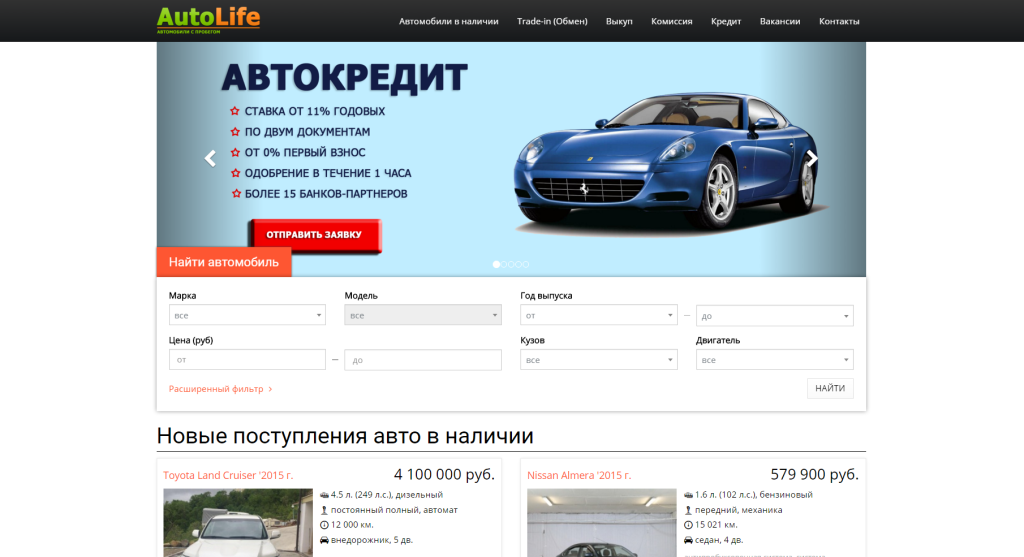Open the 'Модель' dropdown
The width and height of the screenshot is (1024, 557).
(423, 315)
